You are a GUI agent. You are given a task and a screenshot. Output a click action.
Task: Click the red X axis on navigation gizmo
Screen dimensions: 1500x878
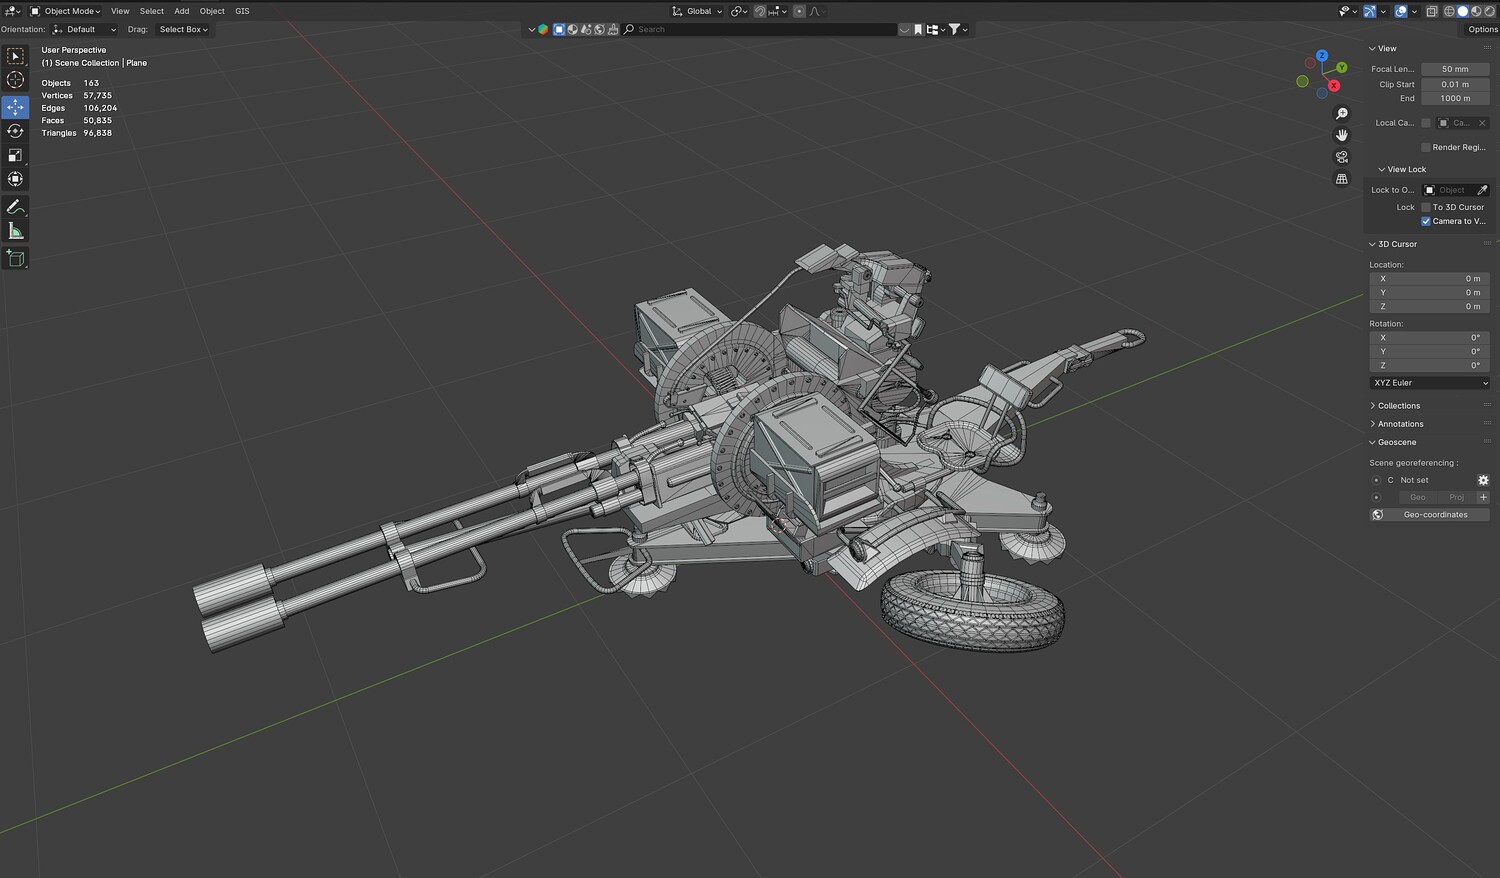coord(1333,86)
